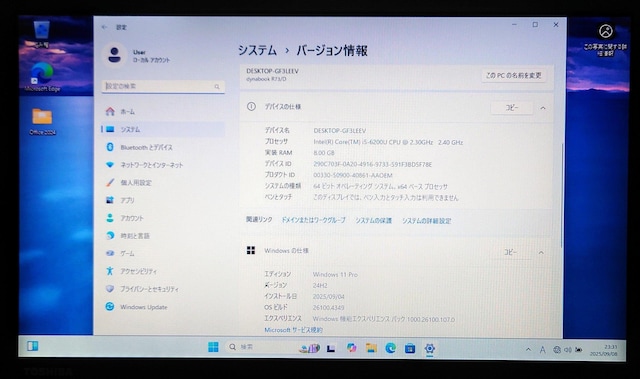Collapse the デバイスの仕様 section chevron

[543, 108]
